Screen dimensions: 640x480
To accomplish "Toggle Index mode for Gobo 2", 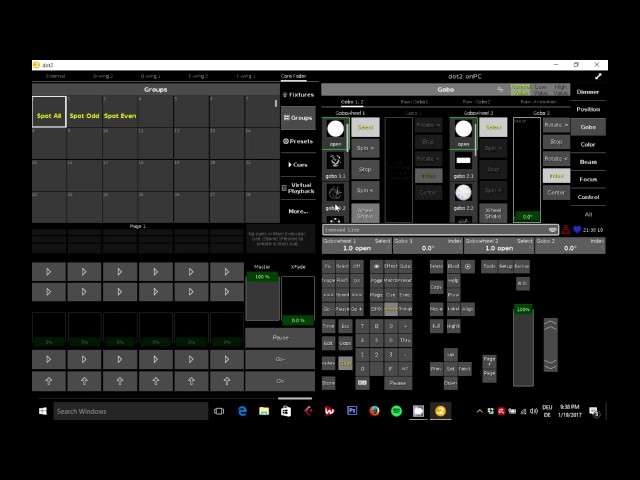I will (x=556, y=176).
